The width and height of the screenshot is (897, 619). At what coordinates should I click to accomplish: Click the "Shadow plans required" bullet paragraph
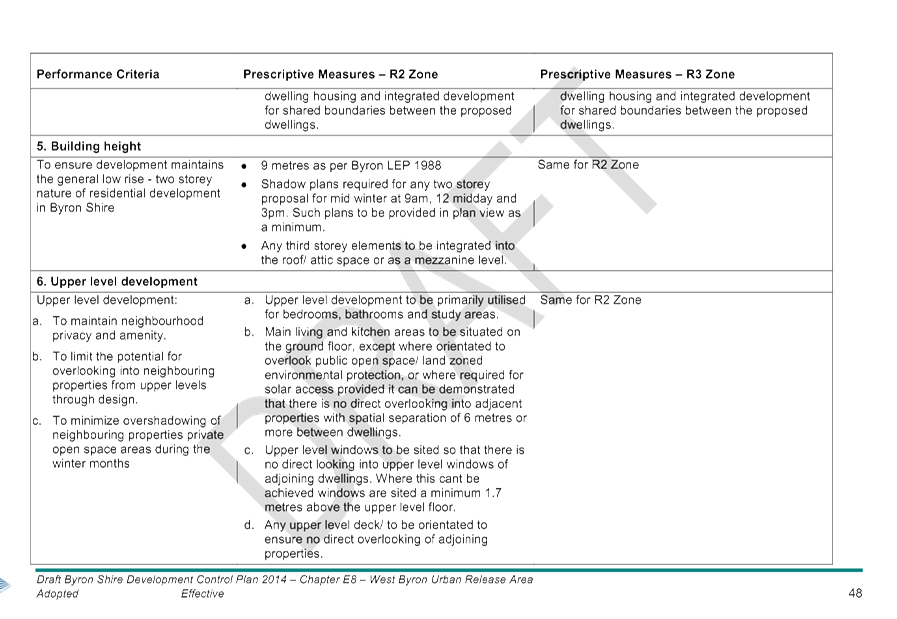tap(390, 206)
